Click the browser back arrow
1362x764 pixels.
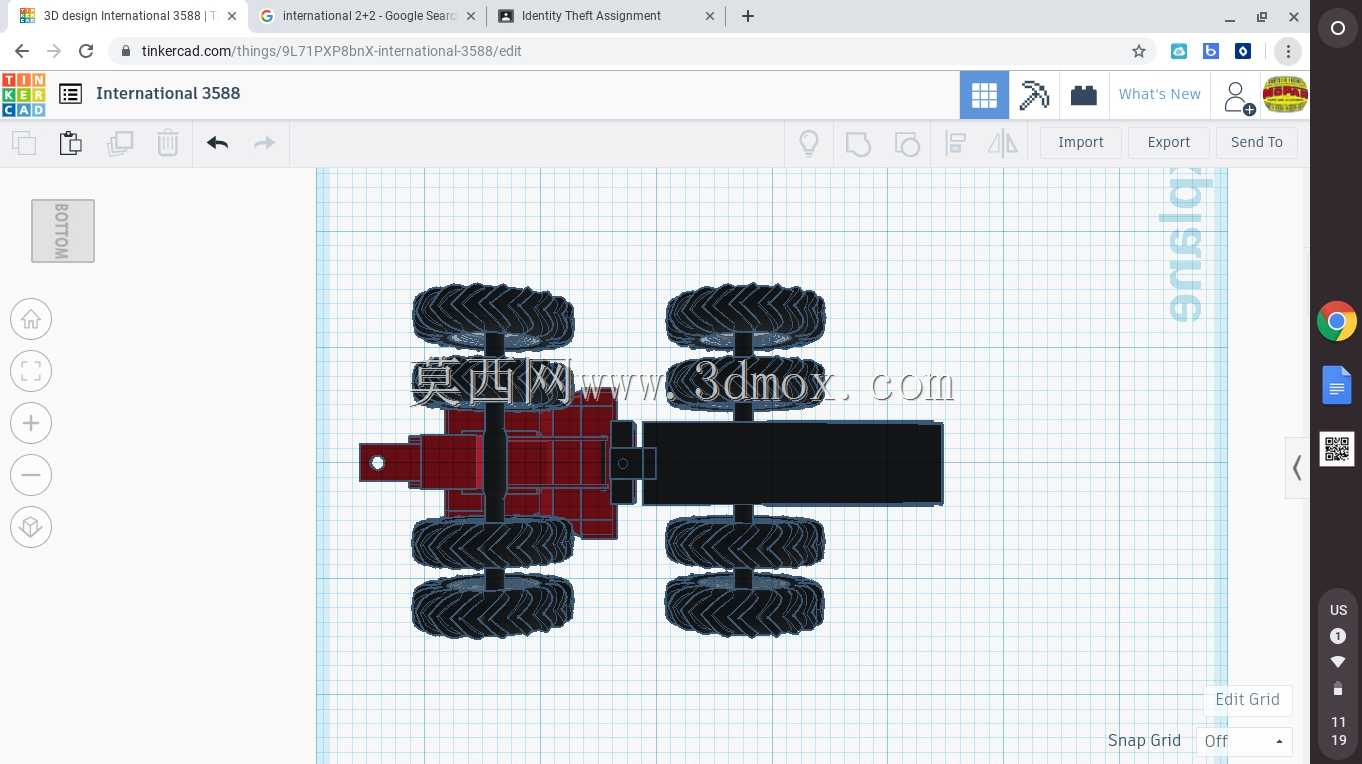pyautogui.click(x=22, y=51)
